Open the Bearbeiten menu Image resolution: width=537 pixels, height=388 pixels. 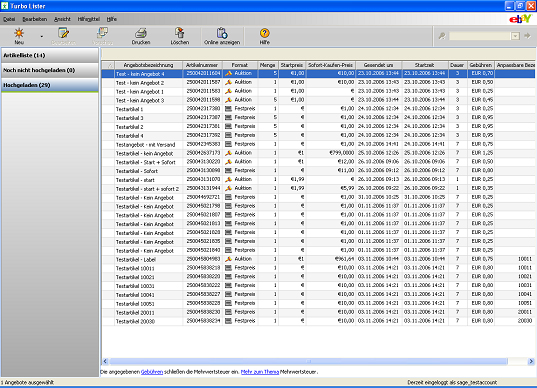click(35, 19)
